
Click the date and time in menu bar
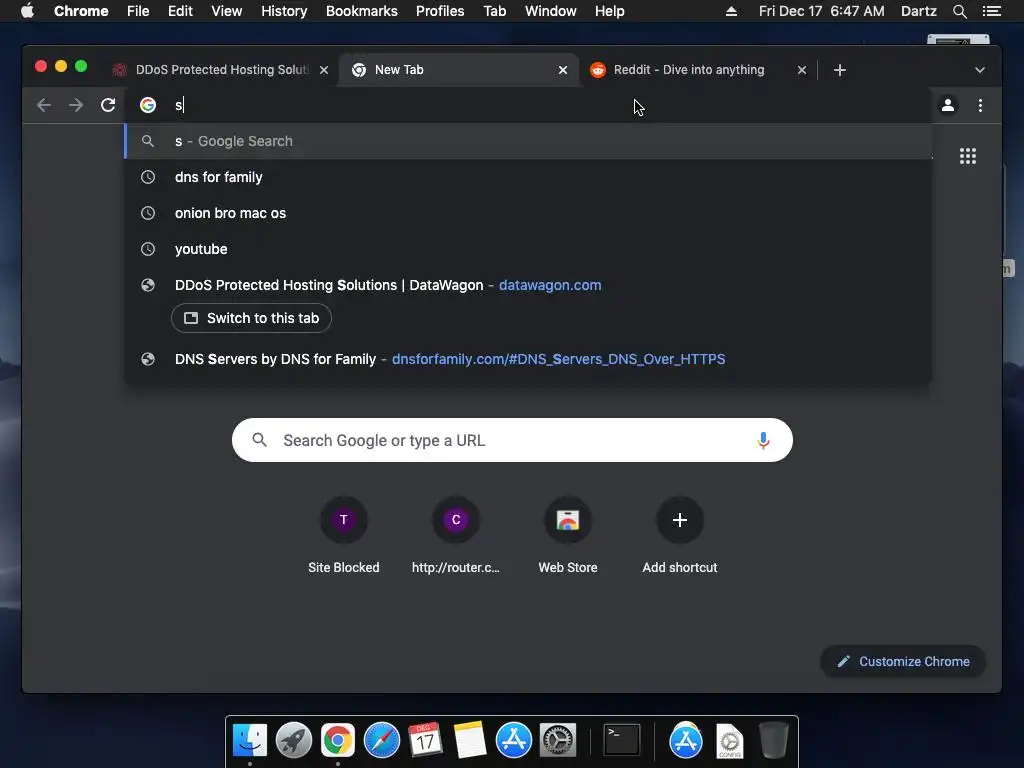point(822,11)
